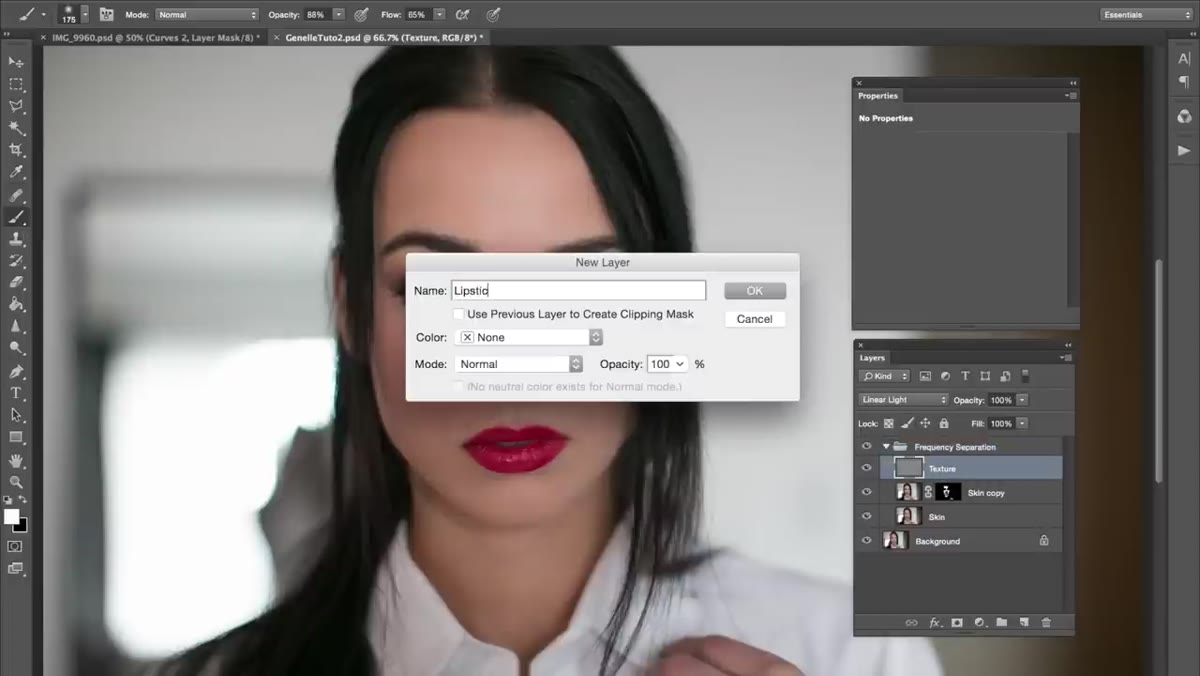Select the History Brush tool
This screenshot has width=1200, height=676.
coord(17,261)
